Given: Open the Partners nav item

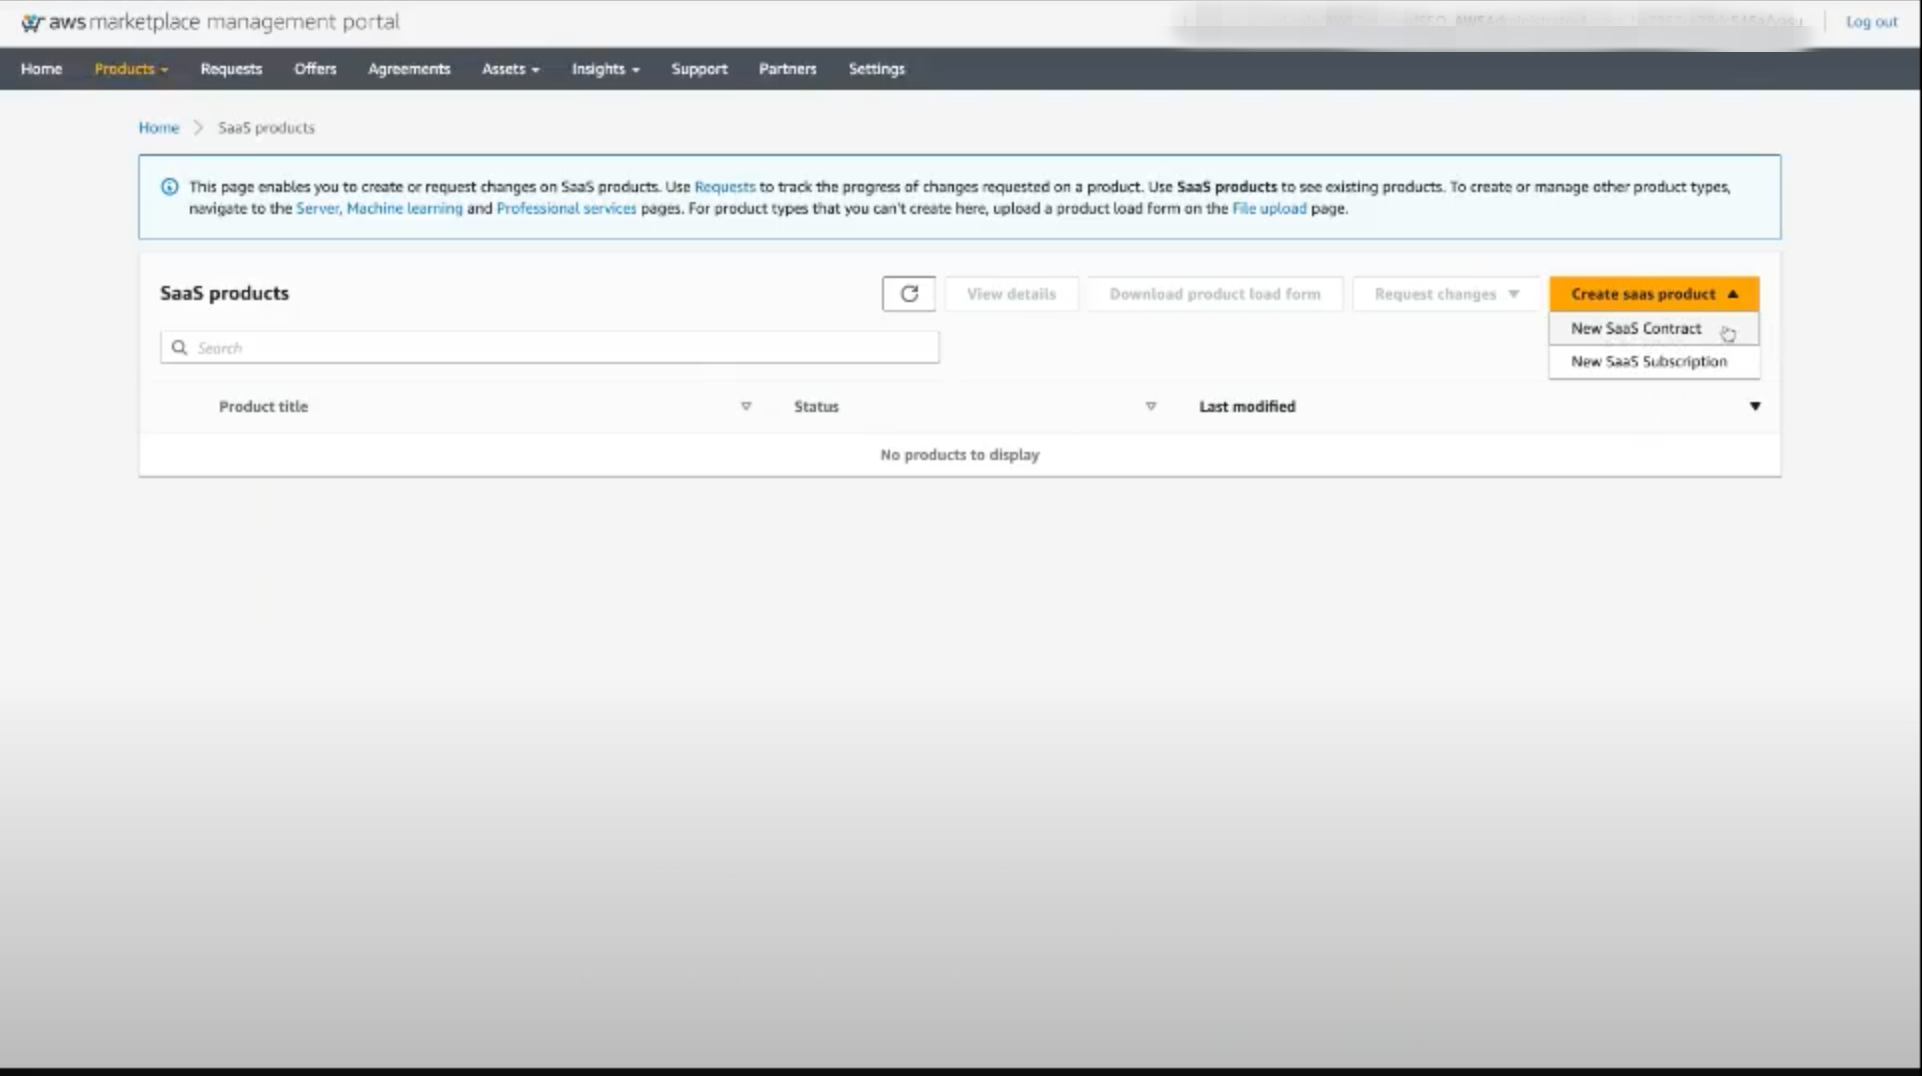Looking at the screenshot, I should point(787,69).
